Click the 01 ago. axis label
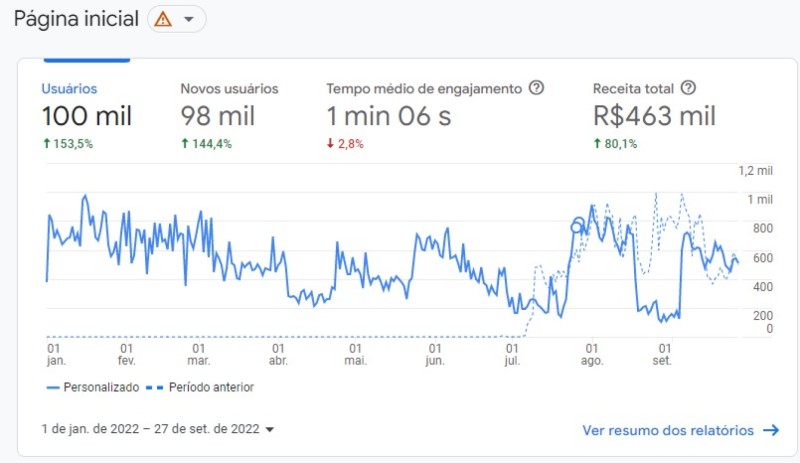The image size is (800, 463). (x=592, y=354)
